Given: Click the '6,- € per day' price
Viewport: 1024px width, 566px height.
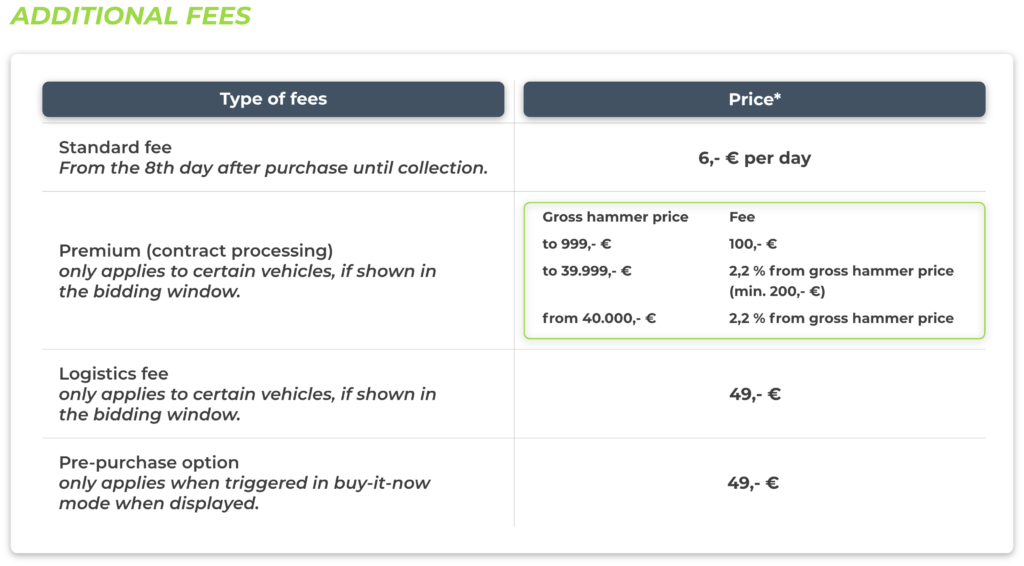Looking at the screenshot, I should [754, 158].
